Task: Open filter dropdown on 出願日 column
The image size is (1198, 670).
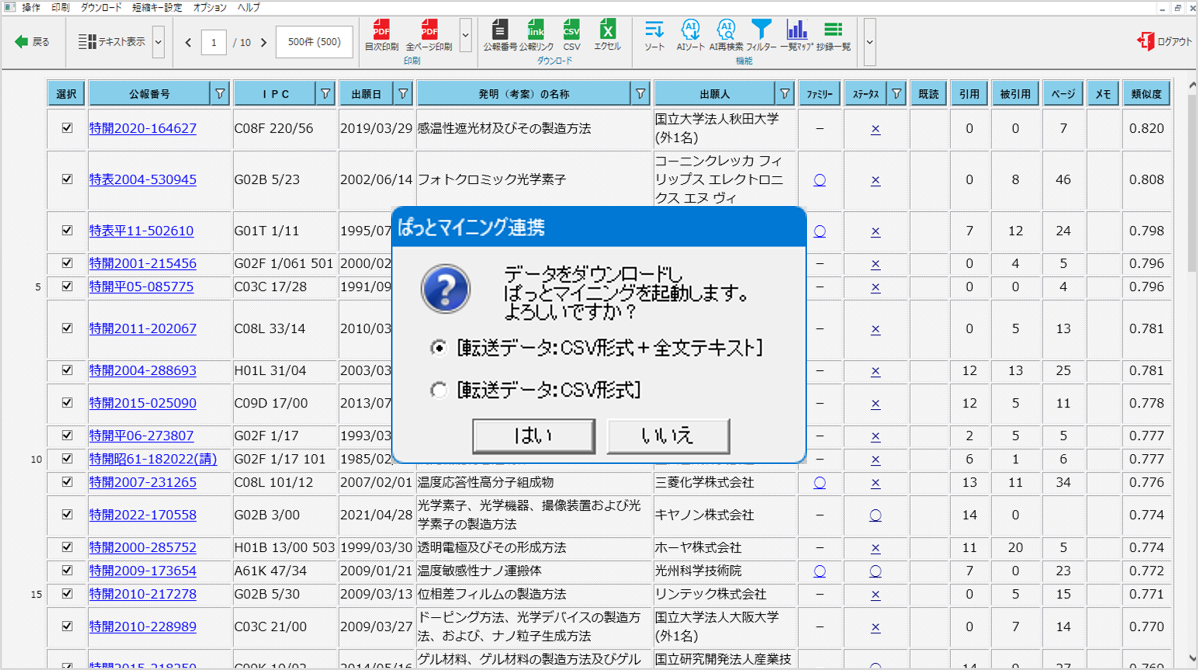Action: 403,94
